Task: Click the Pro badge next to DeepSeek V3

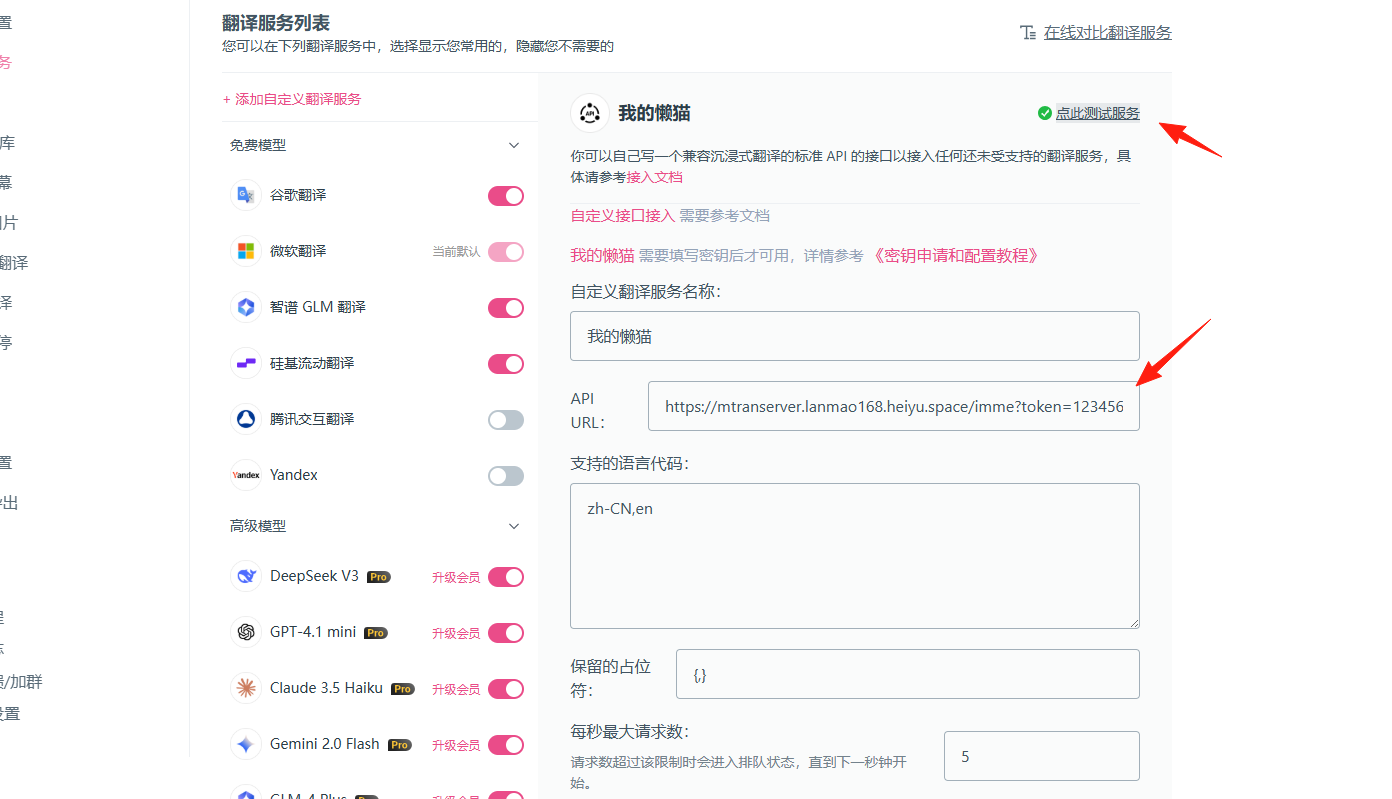Action: pyautogui.click(x=378, y=577)
